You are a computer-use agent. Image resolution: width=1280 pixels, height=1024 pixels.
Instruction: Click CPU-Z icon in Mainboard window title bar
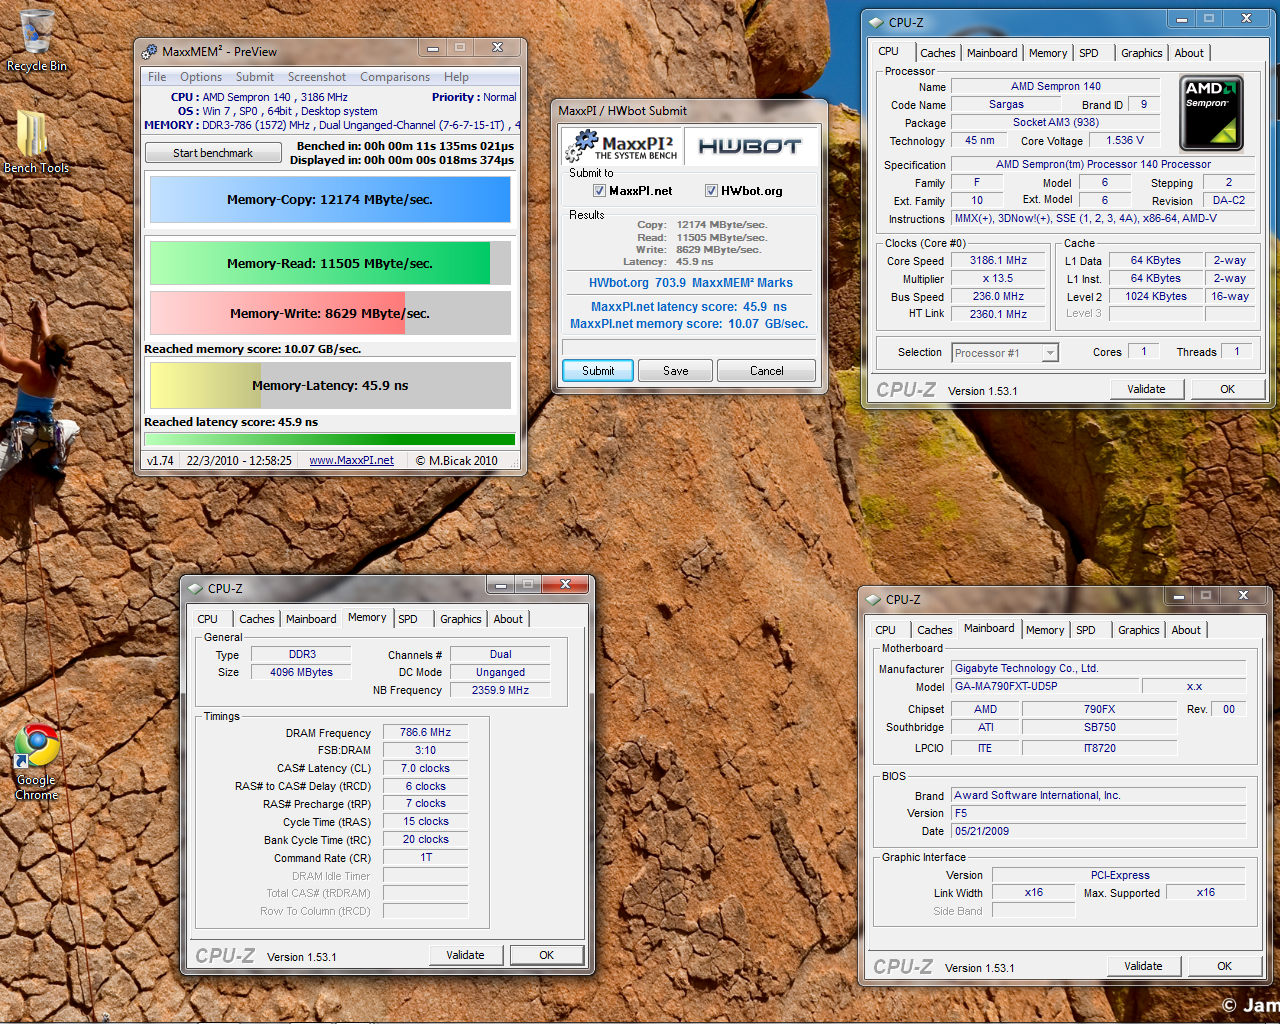(874, 600)
